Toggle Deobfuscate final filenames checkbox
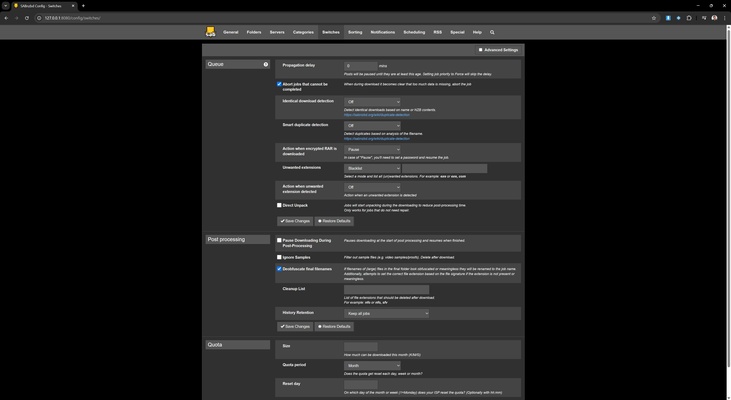This screenshot has width=731, height=400. click(x=279, y=269)
